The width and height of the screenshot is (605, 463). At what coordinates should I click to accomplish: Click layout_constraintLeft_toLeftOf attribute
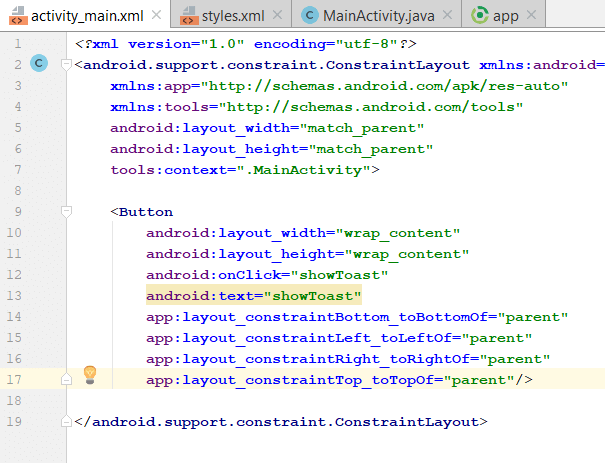point(339,338)
